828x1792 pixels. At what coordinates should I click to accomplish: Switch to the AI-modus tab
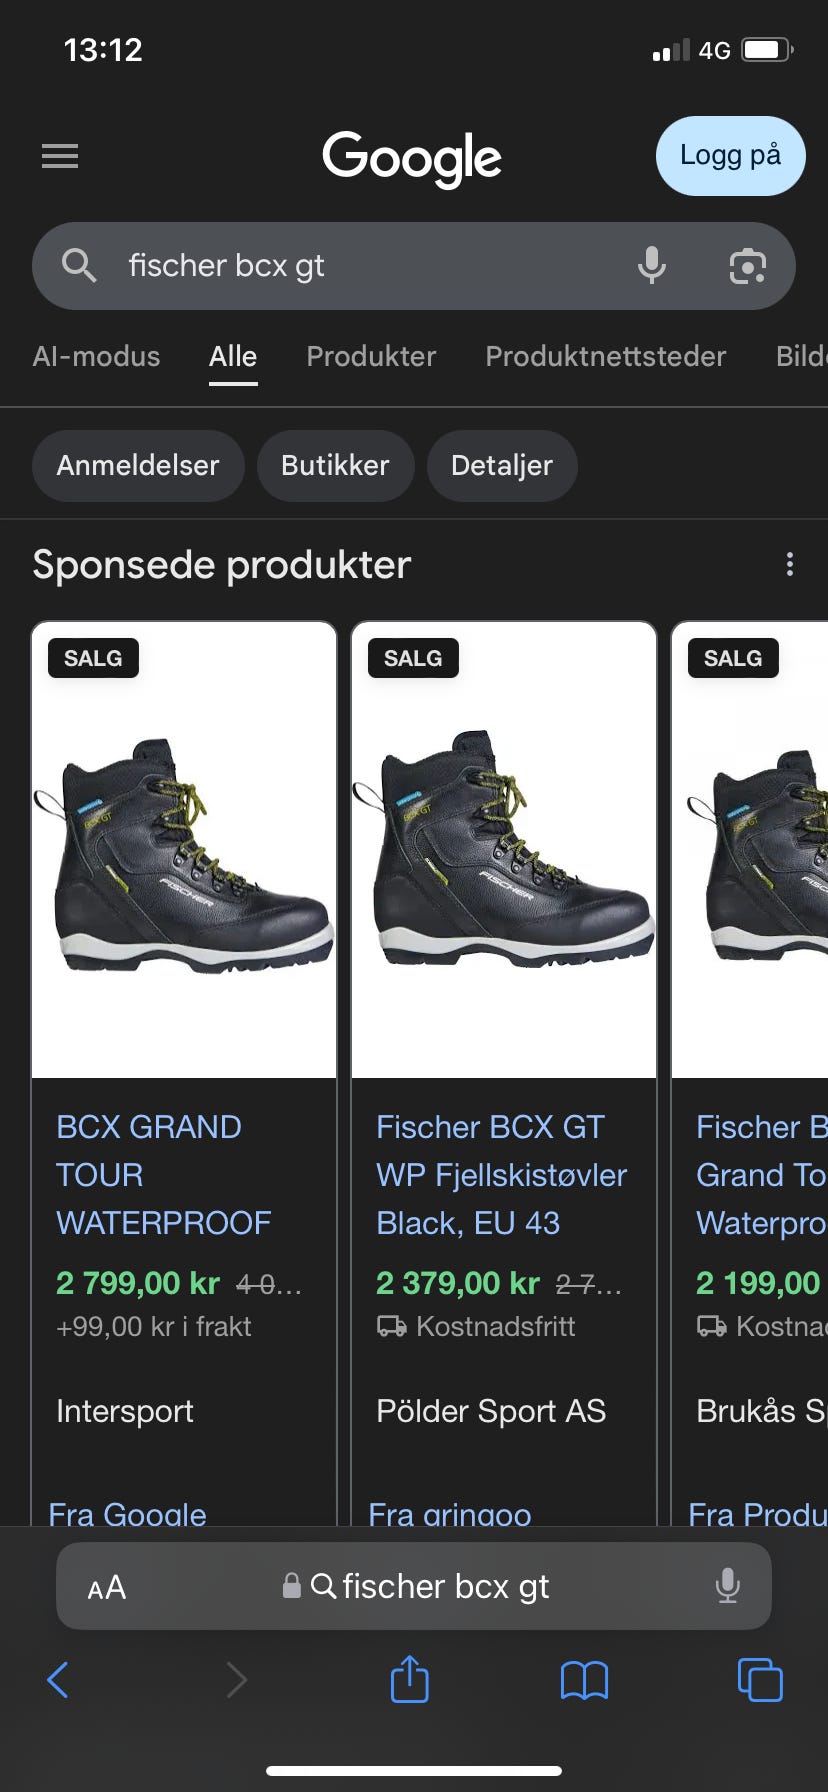[x=96, y=356]
